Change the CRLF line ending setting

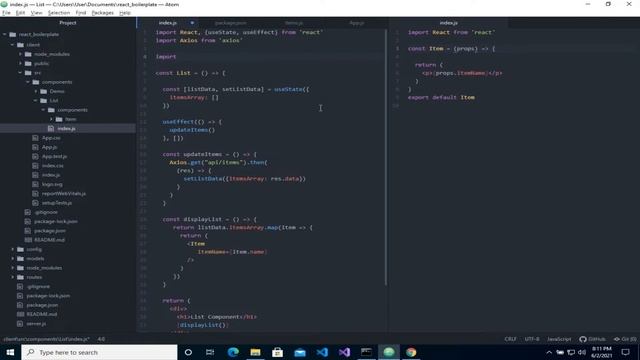[x=510, y=339]
